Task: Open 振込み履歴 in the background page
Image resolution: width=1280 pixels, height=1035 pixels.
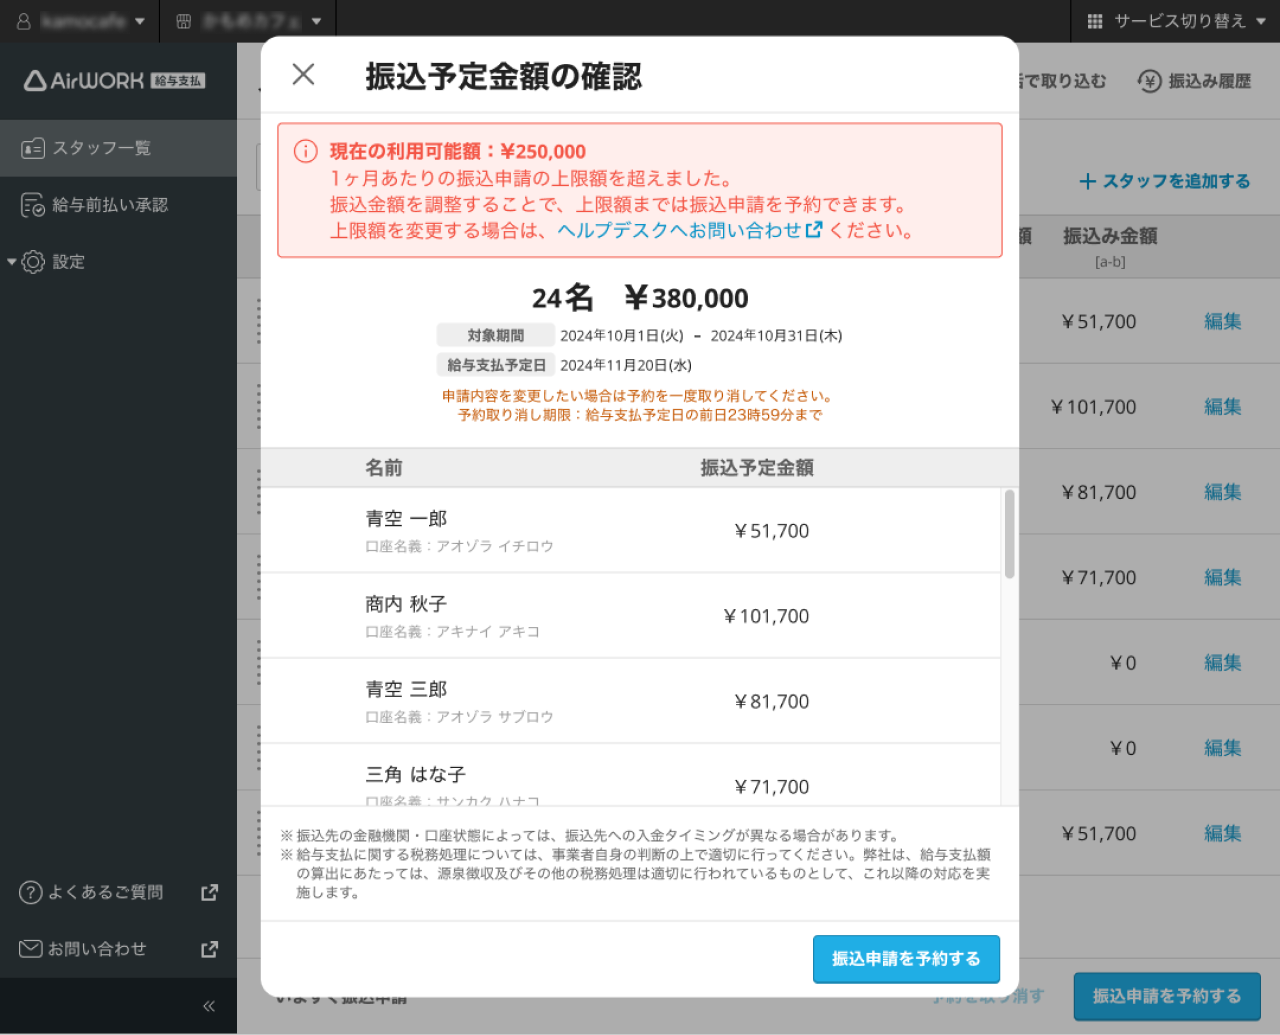Action: coord(1194,81)
